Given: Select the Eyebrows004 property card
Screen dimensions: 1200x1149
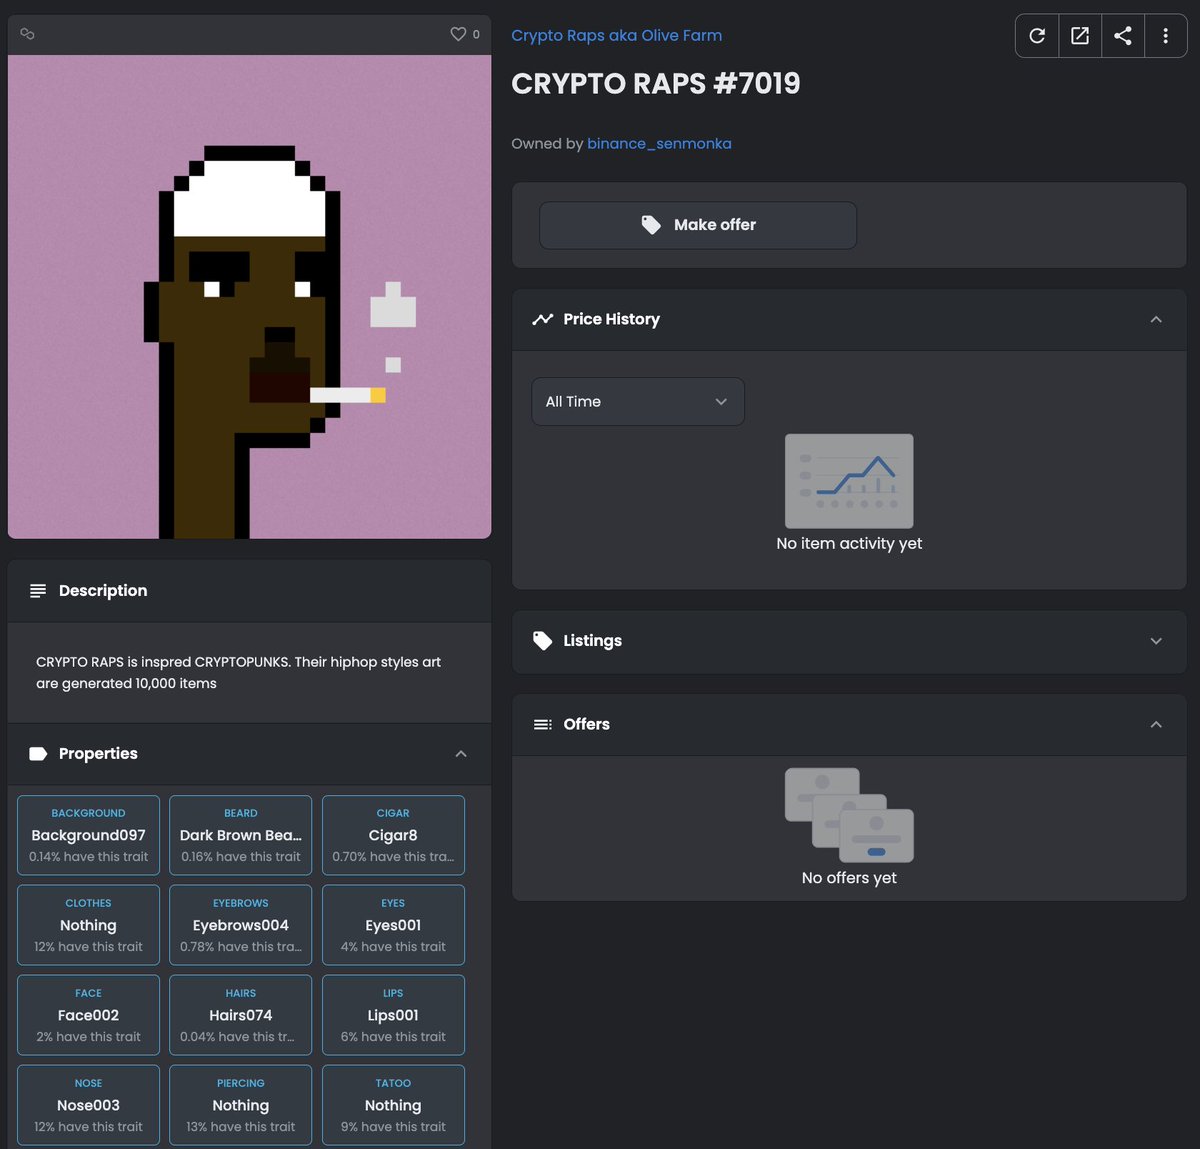Looking at the screenshot, I should point(241,925).
